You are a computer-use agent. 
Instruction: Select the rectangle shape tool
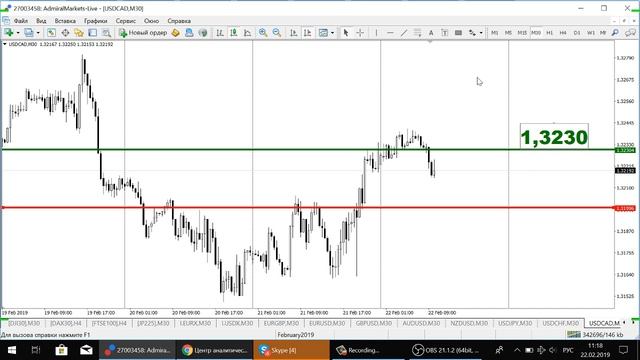(458, 33)
